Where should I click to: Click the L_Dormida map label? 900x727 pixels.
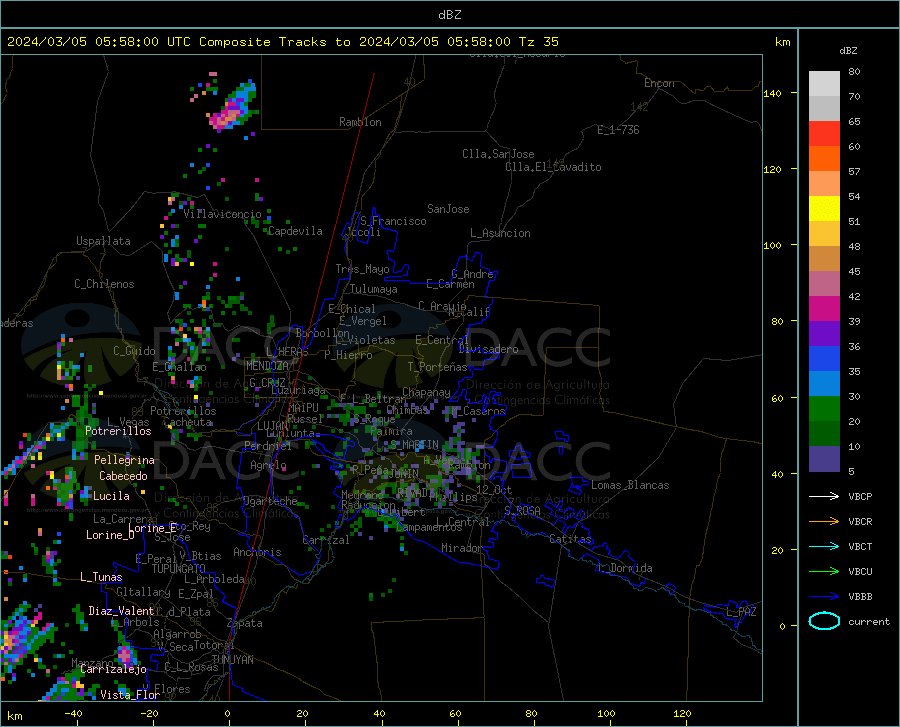click(x=624, y=568)
